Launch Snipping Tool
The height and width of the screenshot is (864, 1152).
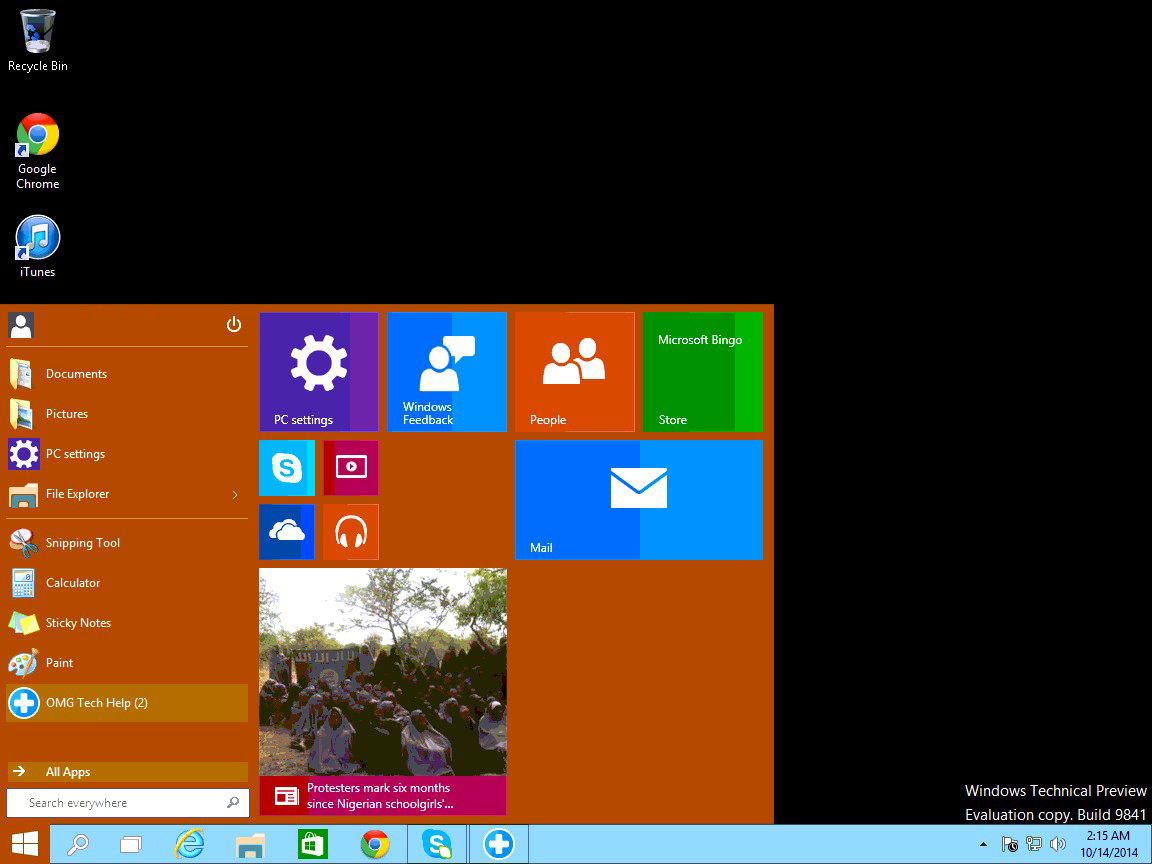coord(127,543)
